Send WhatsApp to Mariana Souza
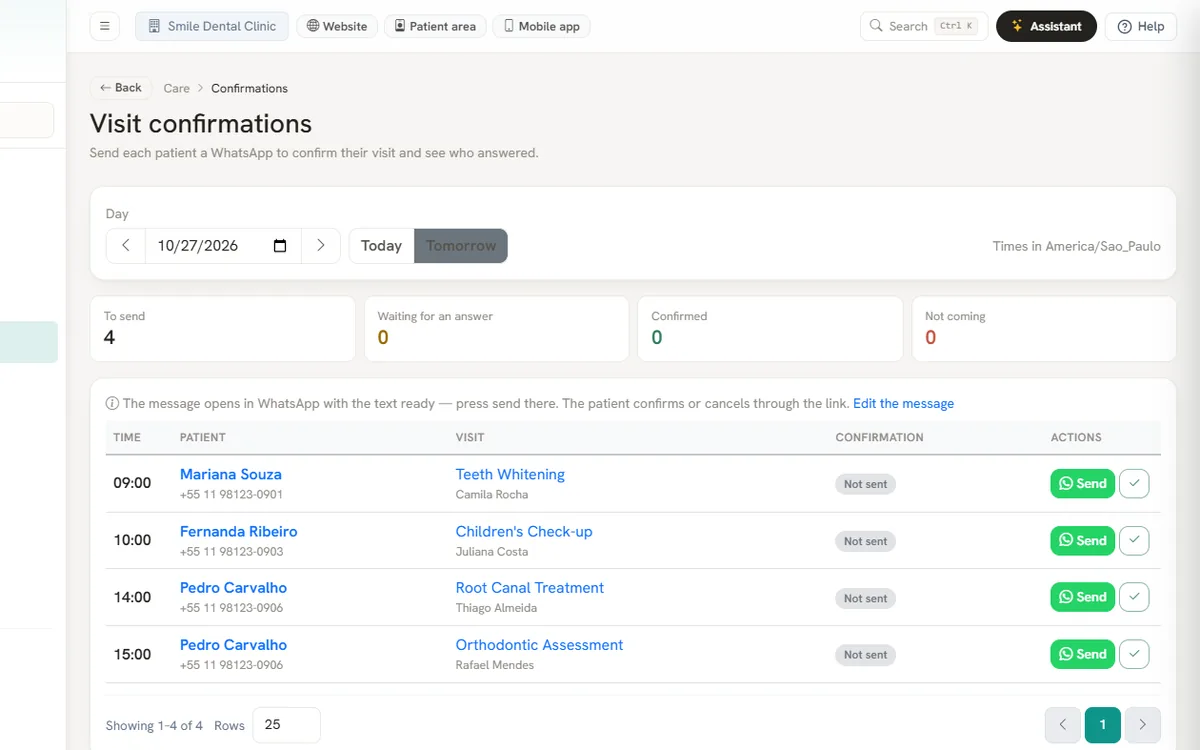The height and width of the screenshot is (750, 1200). tap(1082, 484)
